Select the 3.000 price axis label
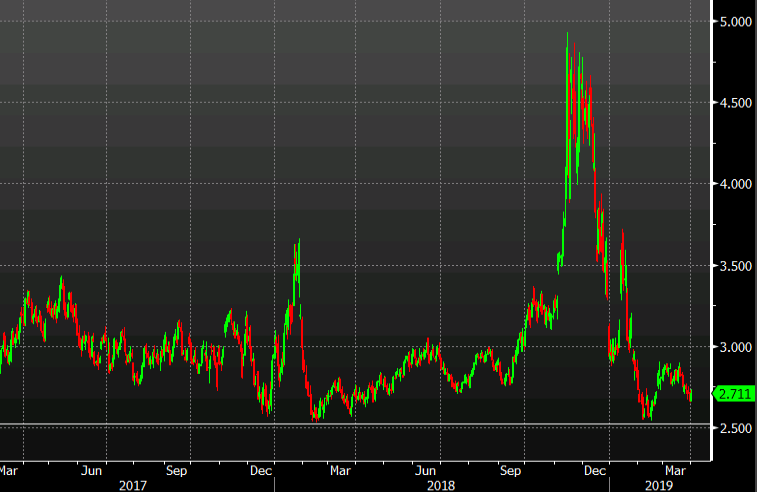Screen dimensions: 757x492 click(x=733, y=347)
